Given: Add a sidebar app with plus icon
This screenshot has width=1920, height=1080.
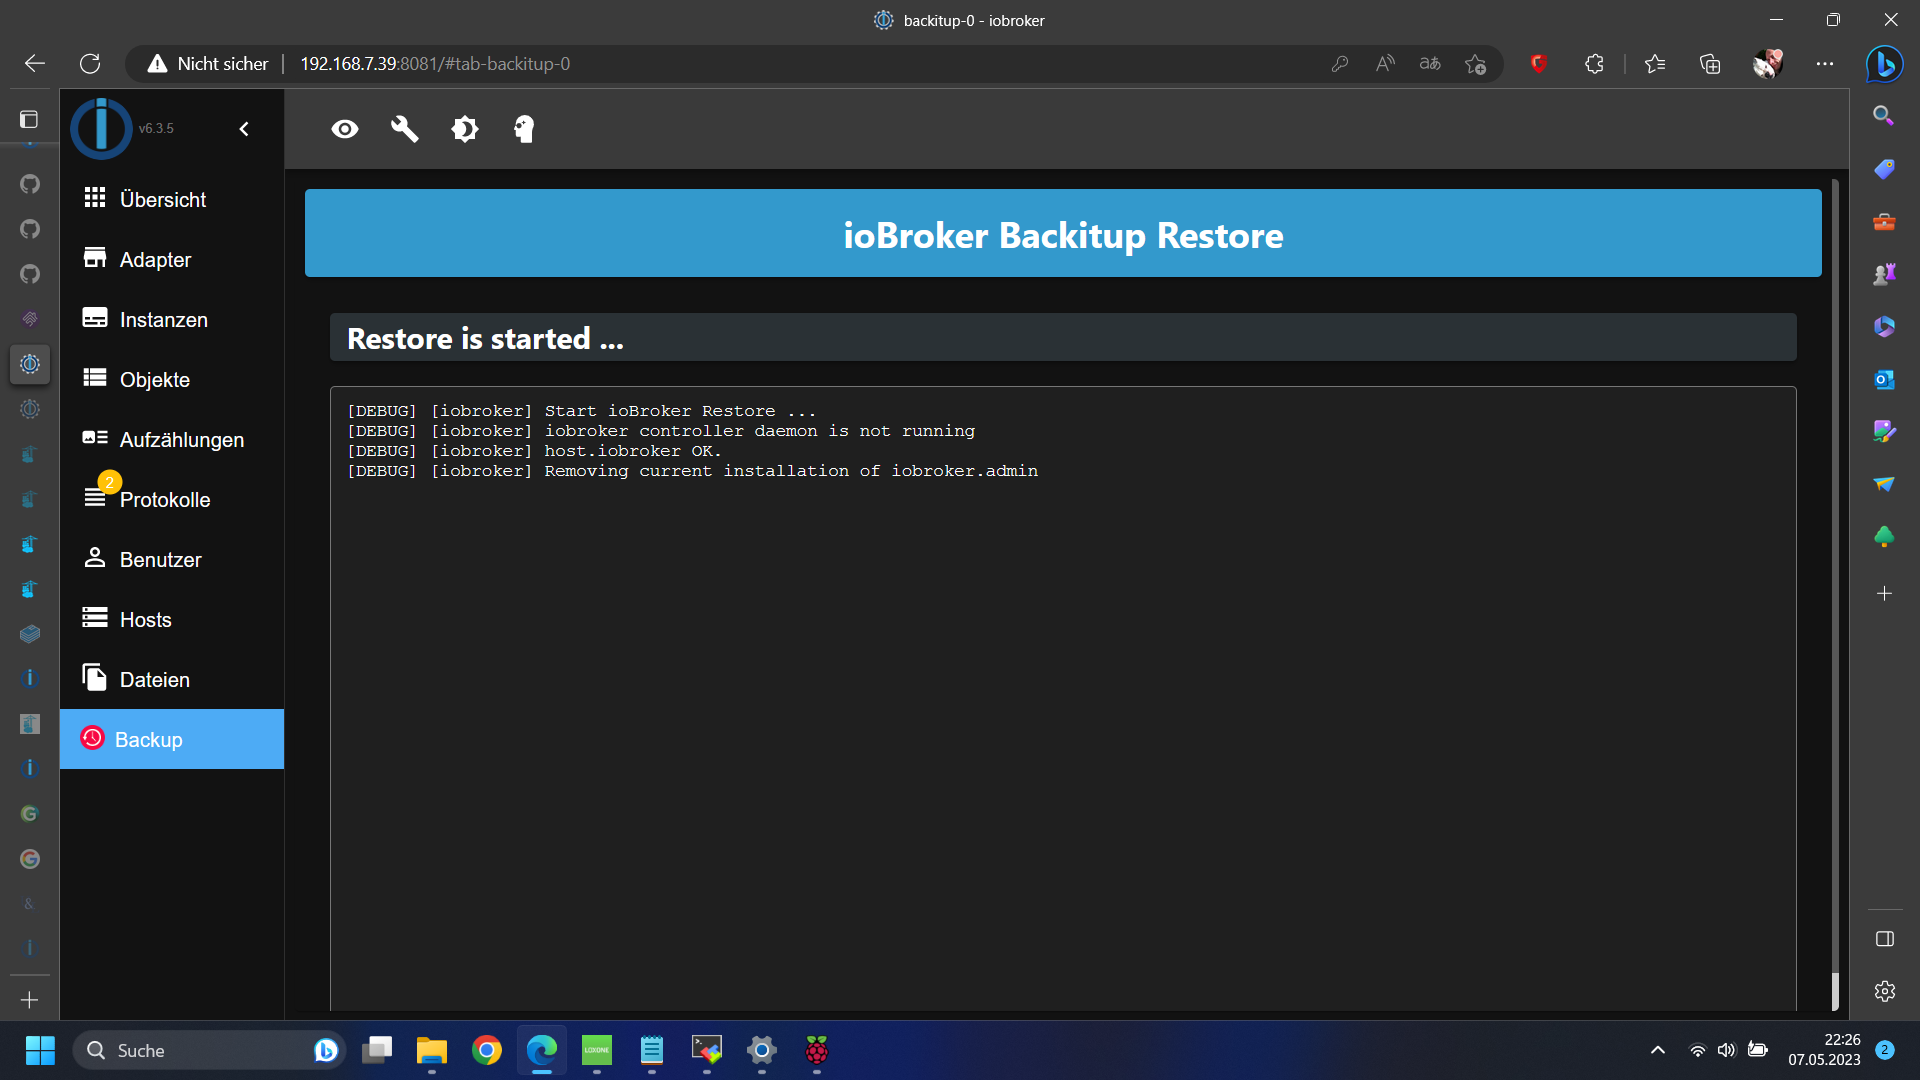Looking at the screenshot, I should tap(1884, 593).
